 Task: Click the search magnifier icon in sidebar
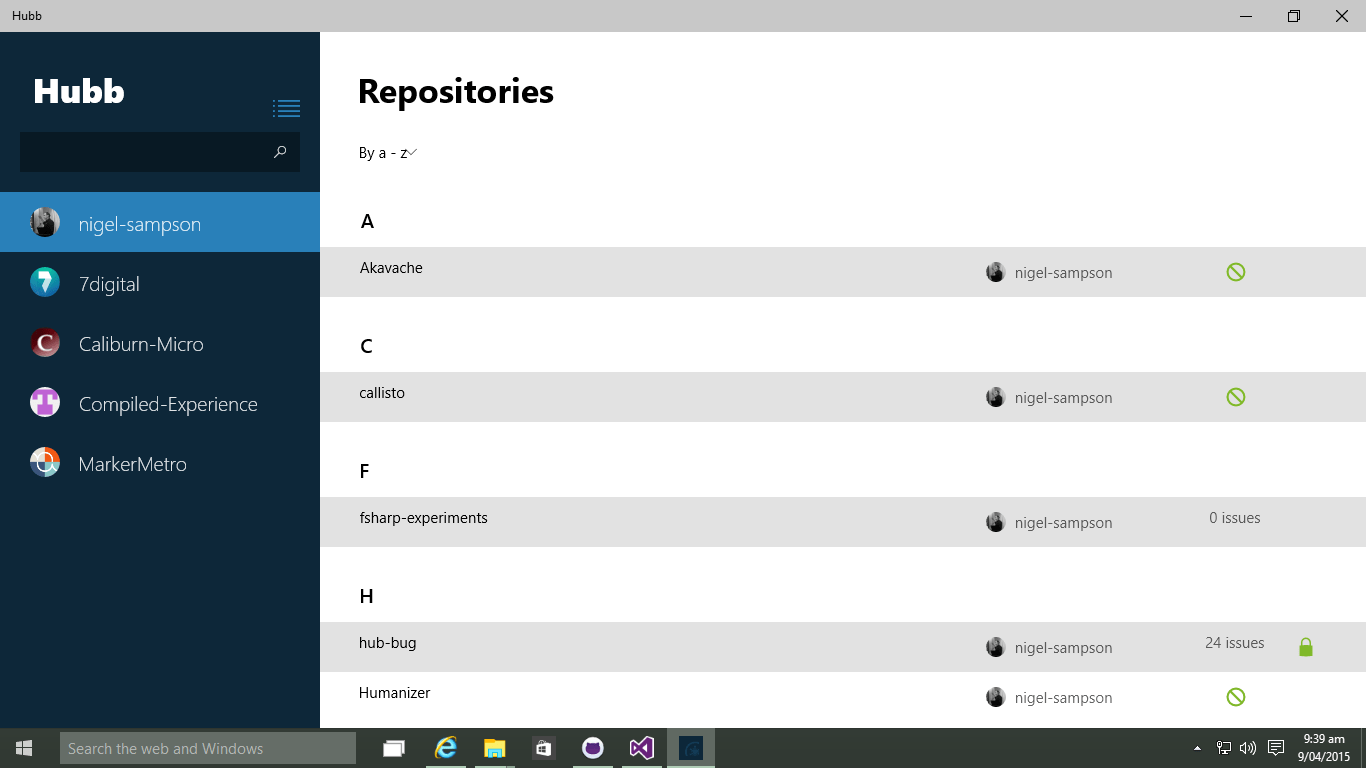[280, 152]
